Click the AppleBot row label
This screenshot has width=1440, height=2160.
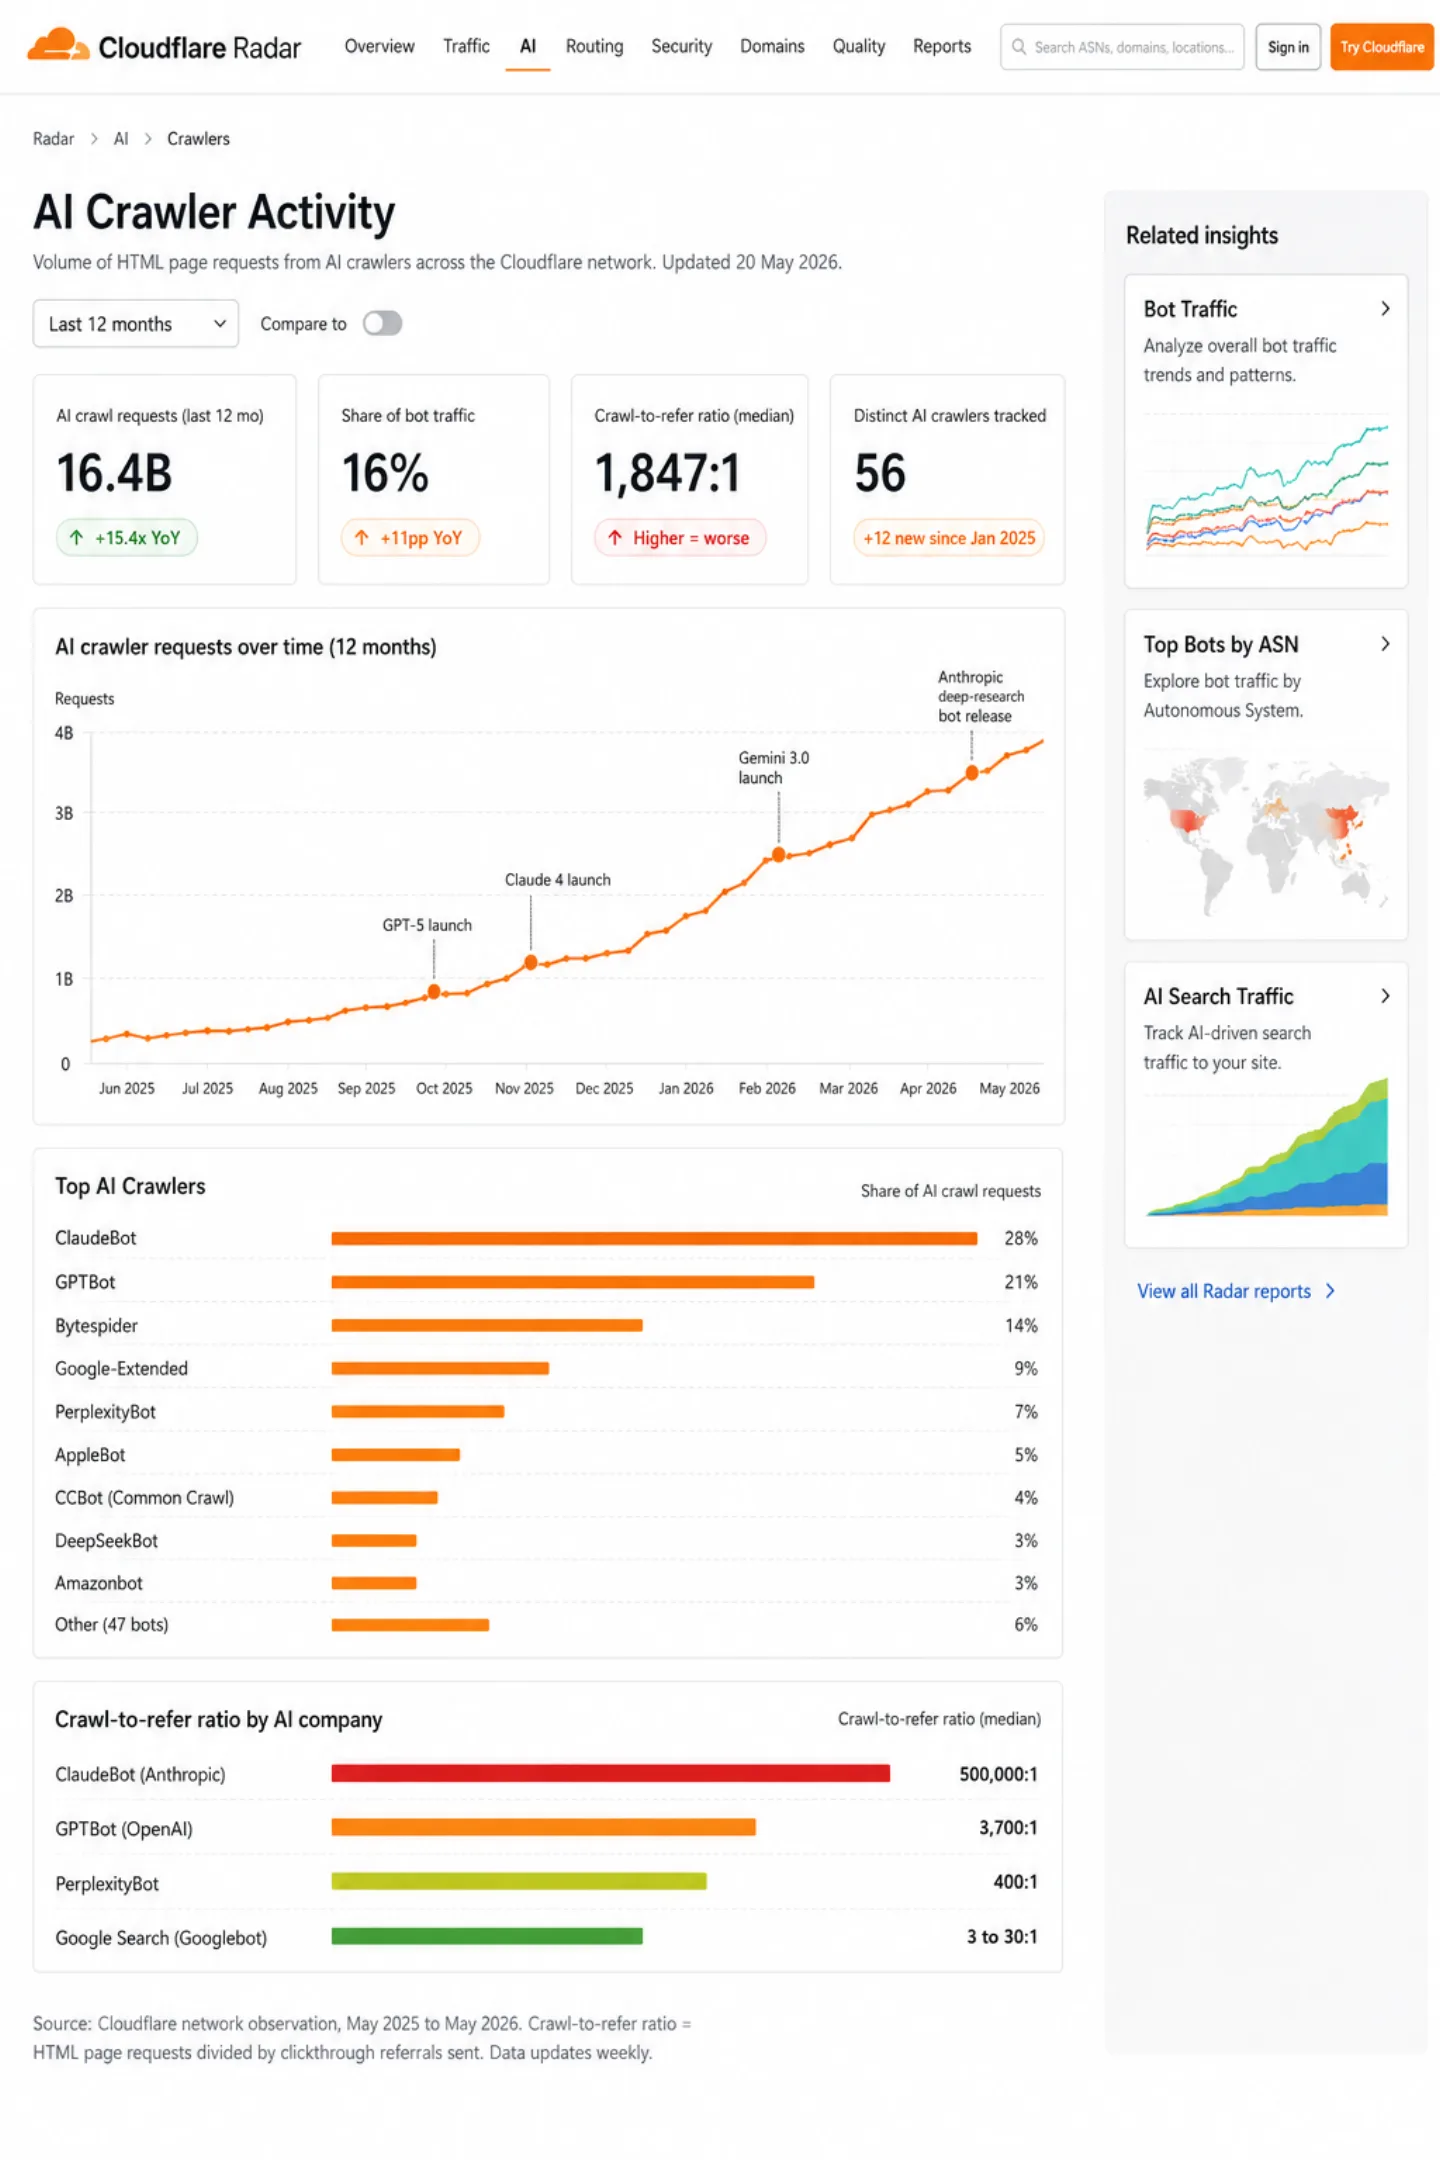click(x=90, y=1455)
